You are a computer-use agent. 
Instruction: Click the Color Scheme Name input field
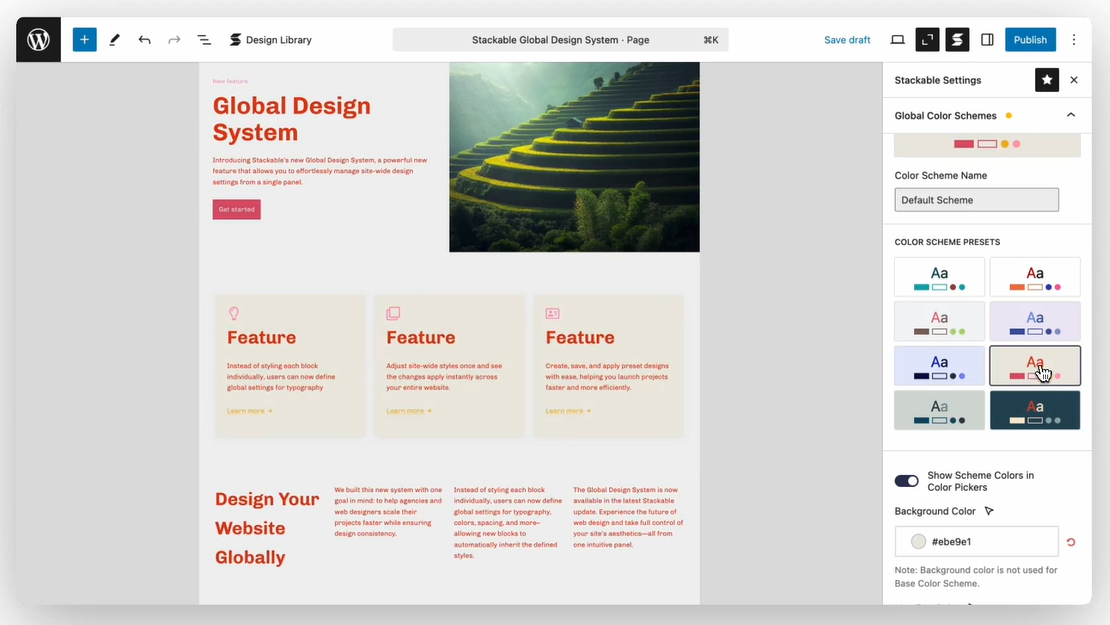point(975,199)
